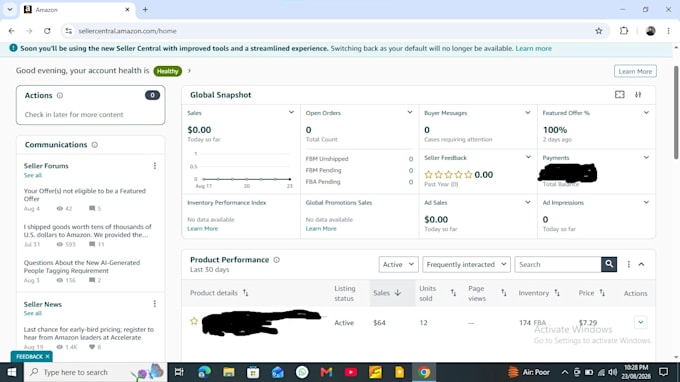Sort by Sales descending arrow
The width and height of the screenshot is (680, 382).
[x=398, y=293]
